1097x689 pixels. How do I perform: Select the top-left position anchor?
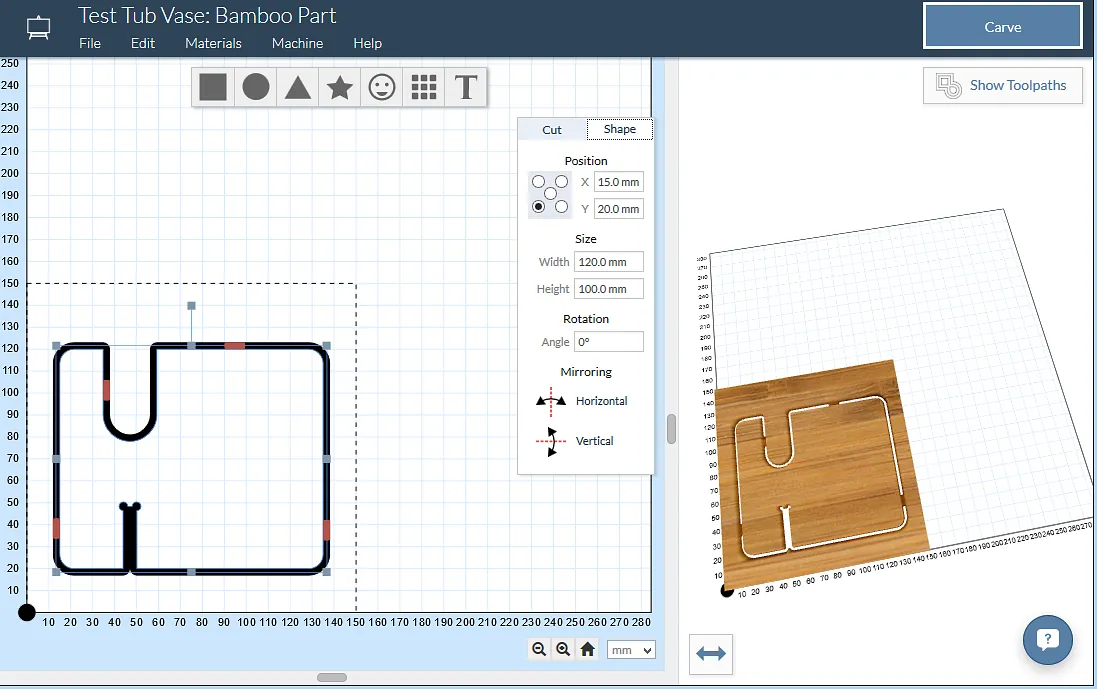(x=539, y=182)
